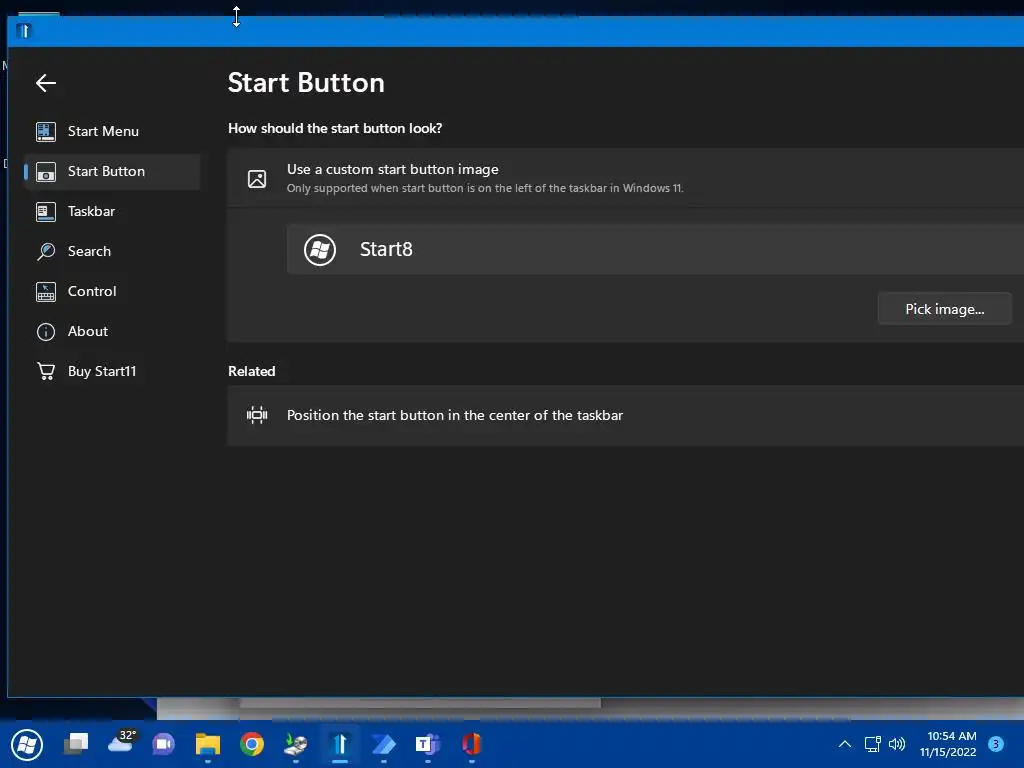Select the Start8 button image option
This screenshot has width=1024, height=768.
pyautogui.click(x=655, y=249)
